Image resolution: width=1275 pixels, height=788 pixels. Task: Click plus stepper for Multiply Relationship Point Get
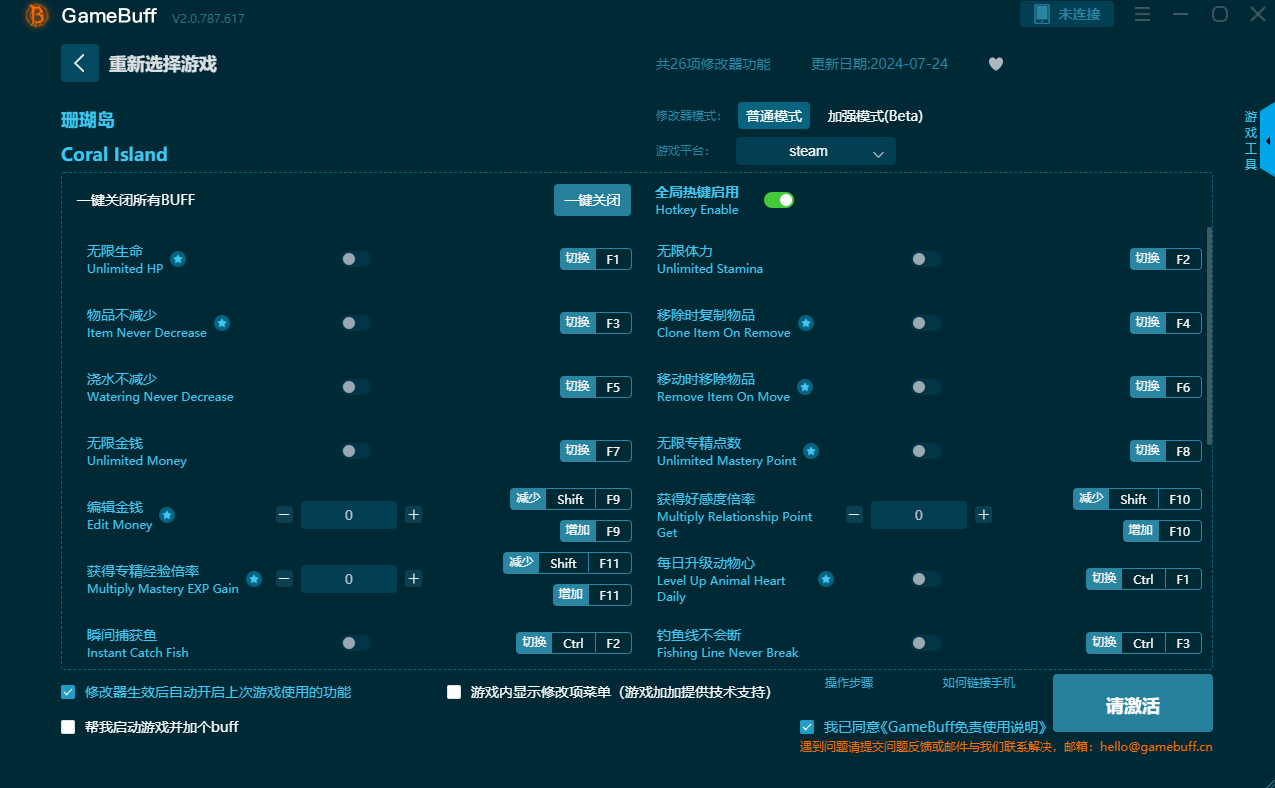click(x=984, y=515)
